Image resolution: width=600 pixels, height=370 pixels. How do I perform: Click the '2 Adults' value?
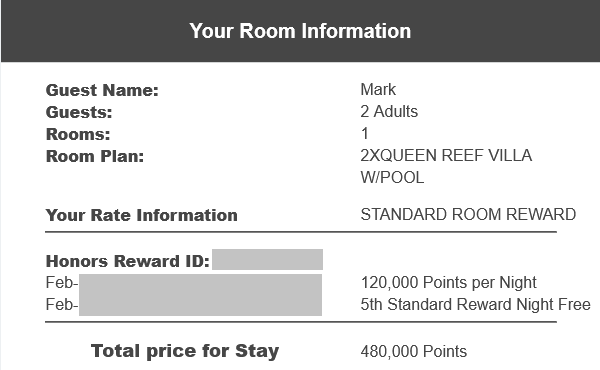(389, 111)
